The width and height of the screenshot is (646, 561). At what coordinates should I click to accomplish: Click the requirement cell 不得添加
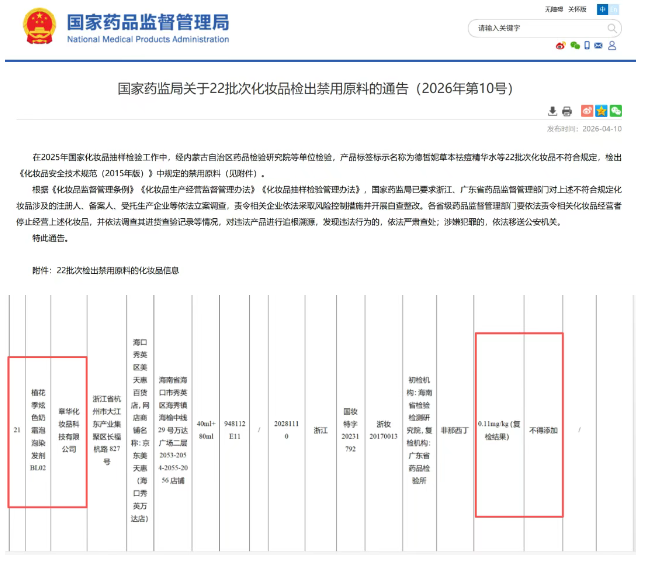(543, 430)
